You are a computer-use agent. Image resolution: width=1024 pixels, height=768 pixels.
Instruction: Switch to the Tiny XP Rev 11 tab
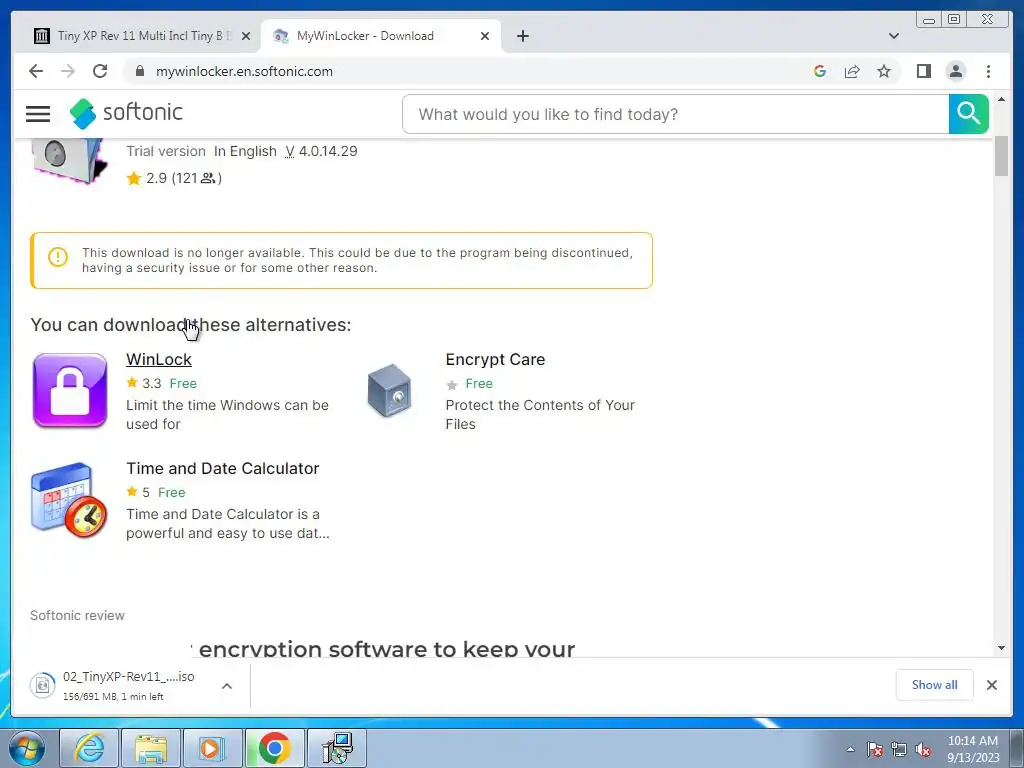point(144,36)
